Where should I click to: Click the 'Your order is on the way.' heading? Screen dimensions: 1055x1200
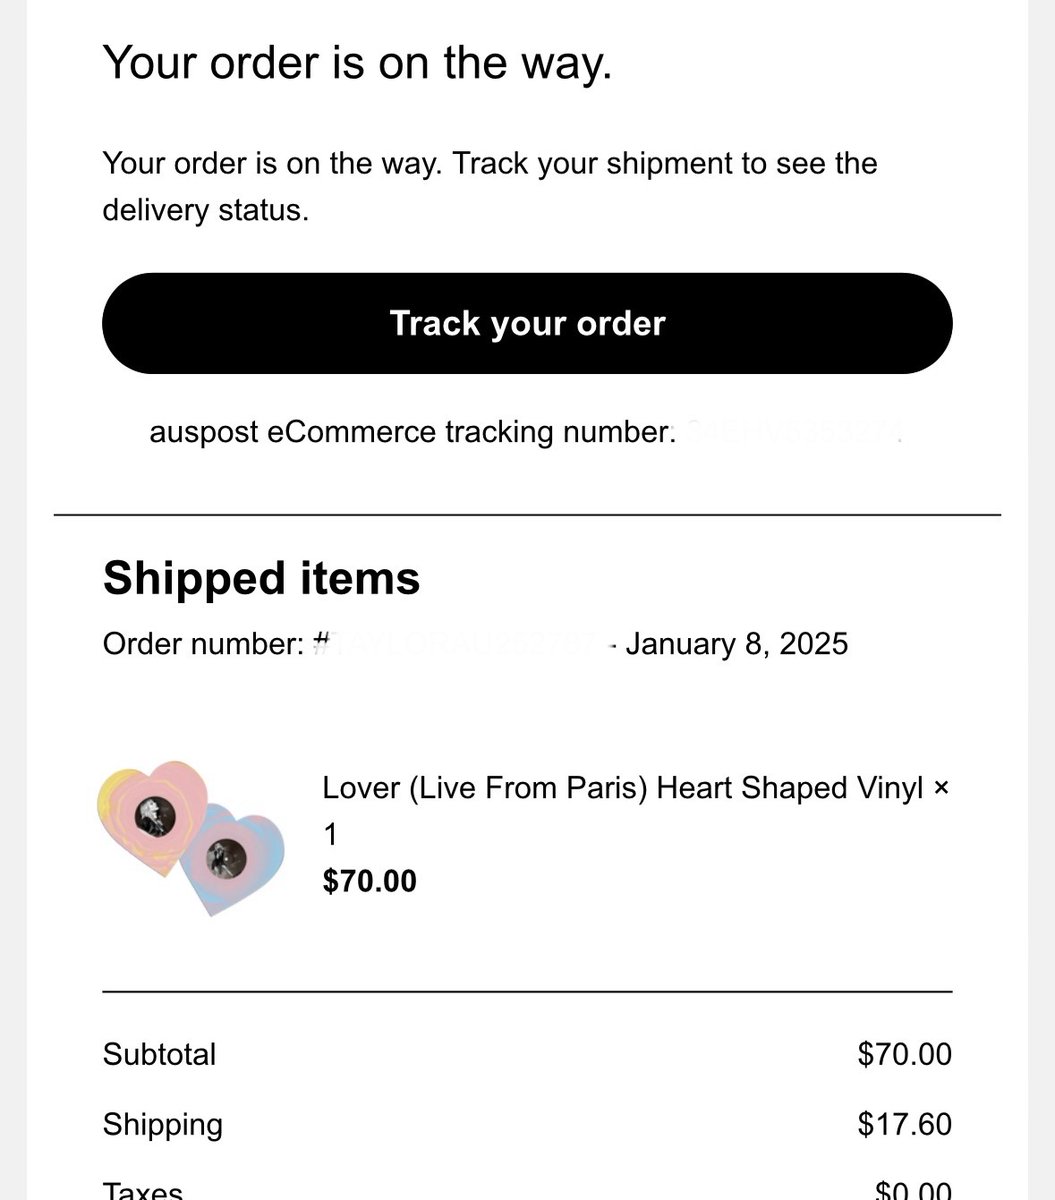pos(357,64)
